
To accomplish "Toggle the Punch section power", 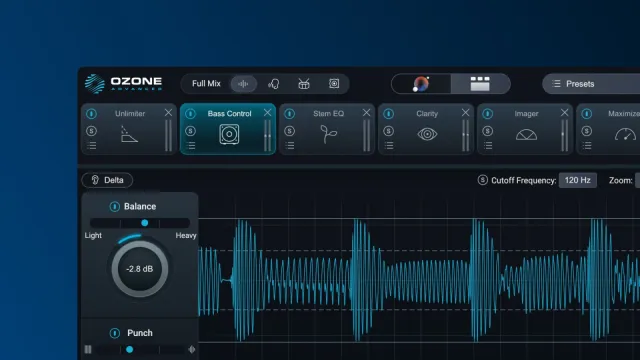I will (x=115, y=333).
